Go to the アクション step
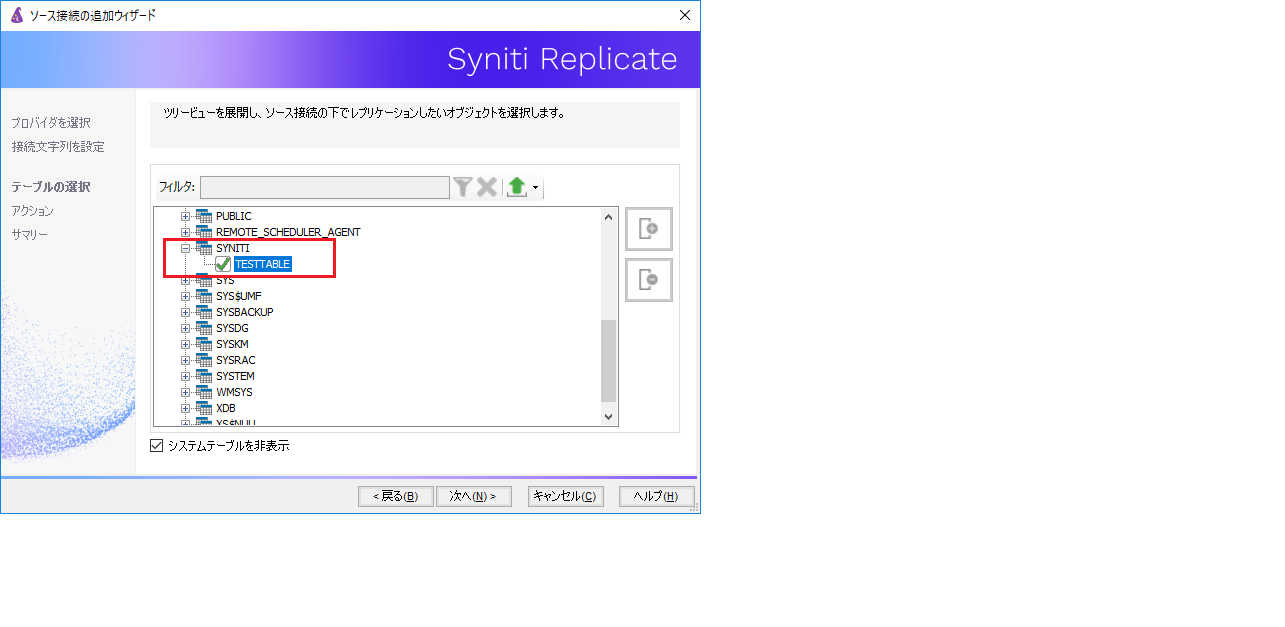1285x627 pixels. click(x=32, y=210)
